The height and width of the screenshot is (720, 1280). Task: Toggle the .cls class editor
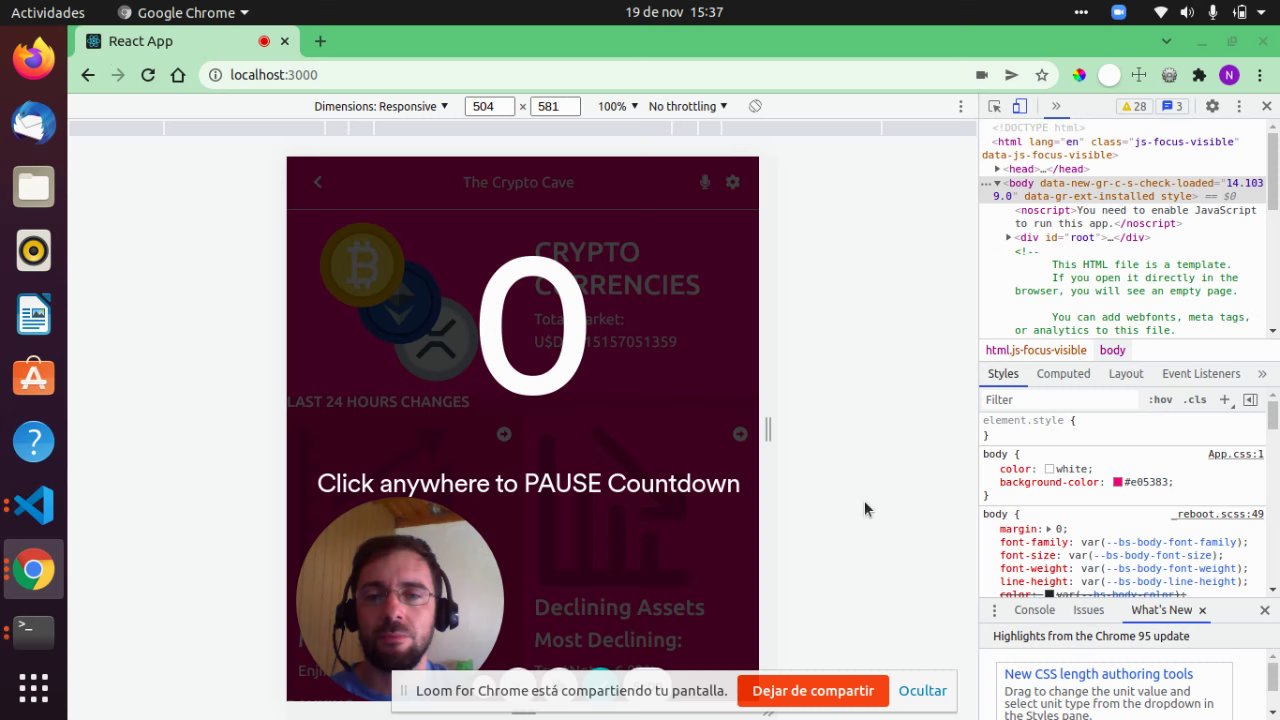(x=1195, y=400)
